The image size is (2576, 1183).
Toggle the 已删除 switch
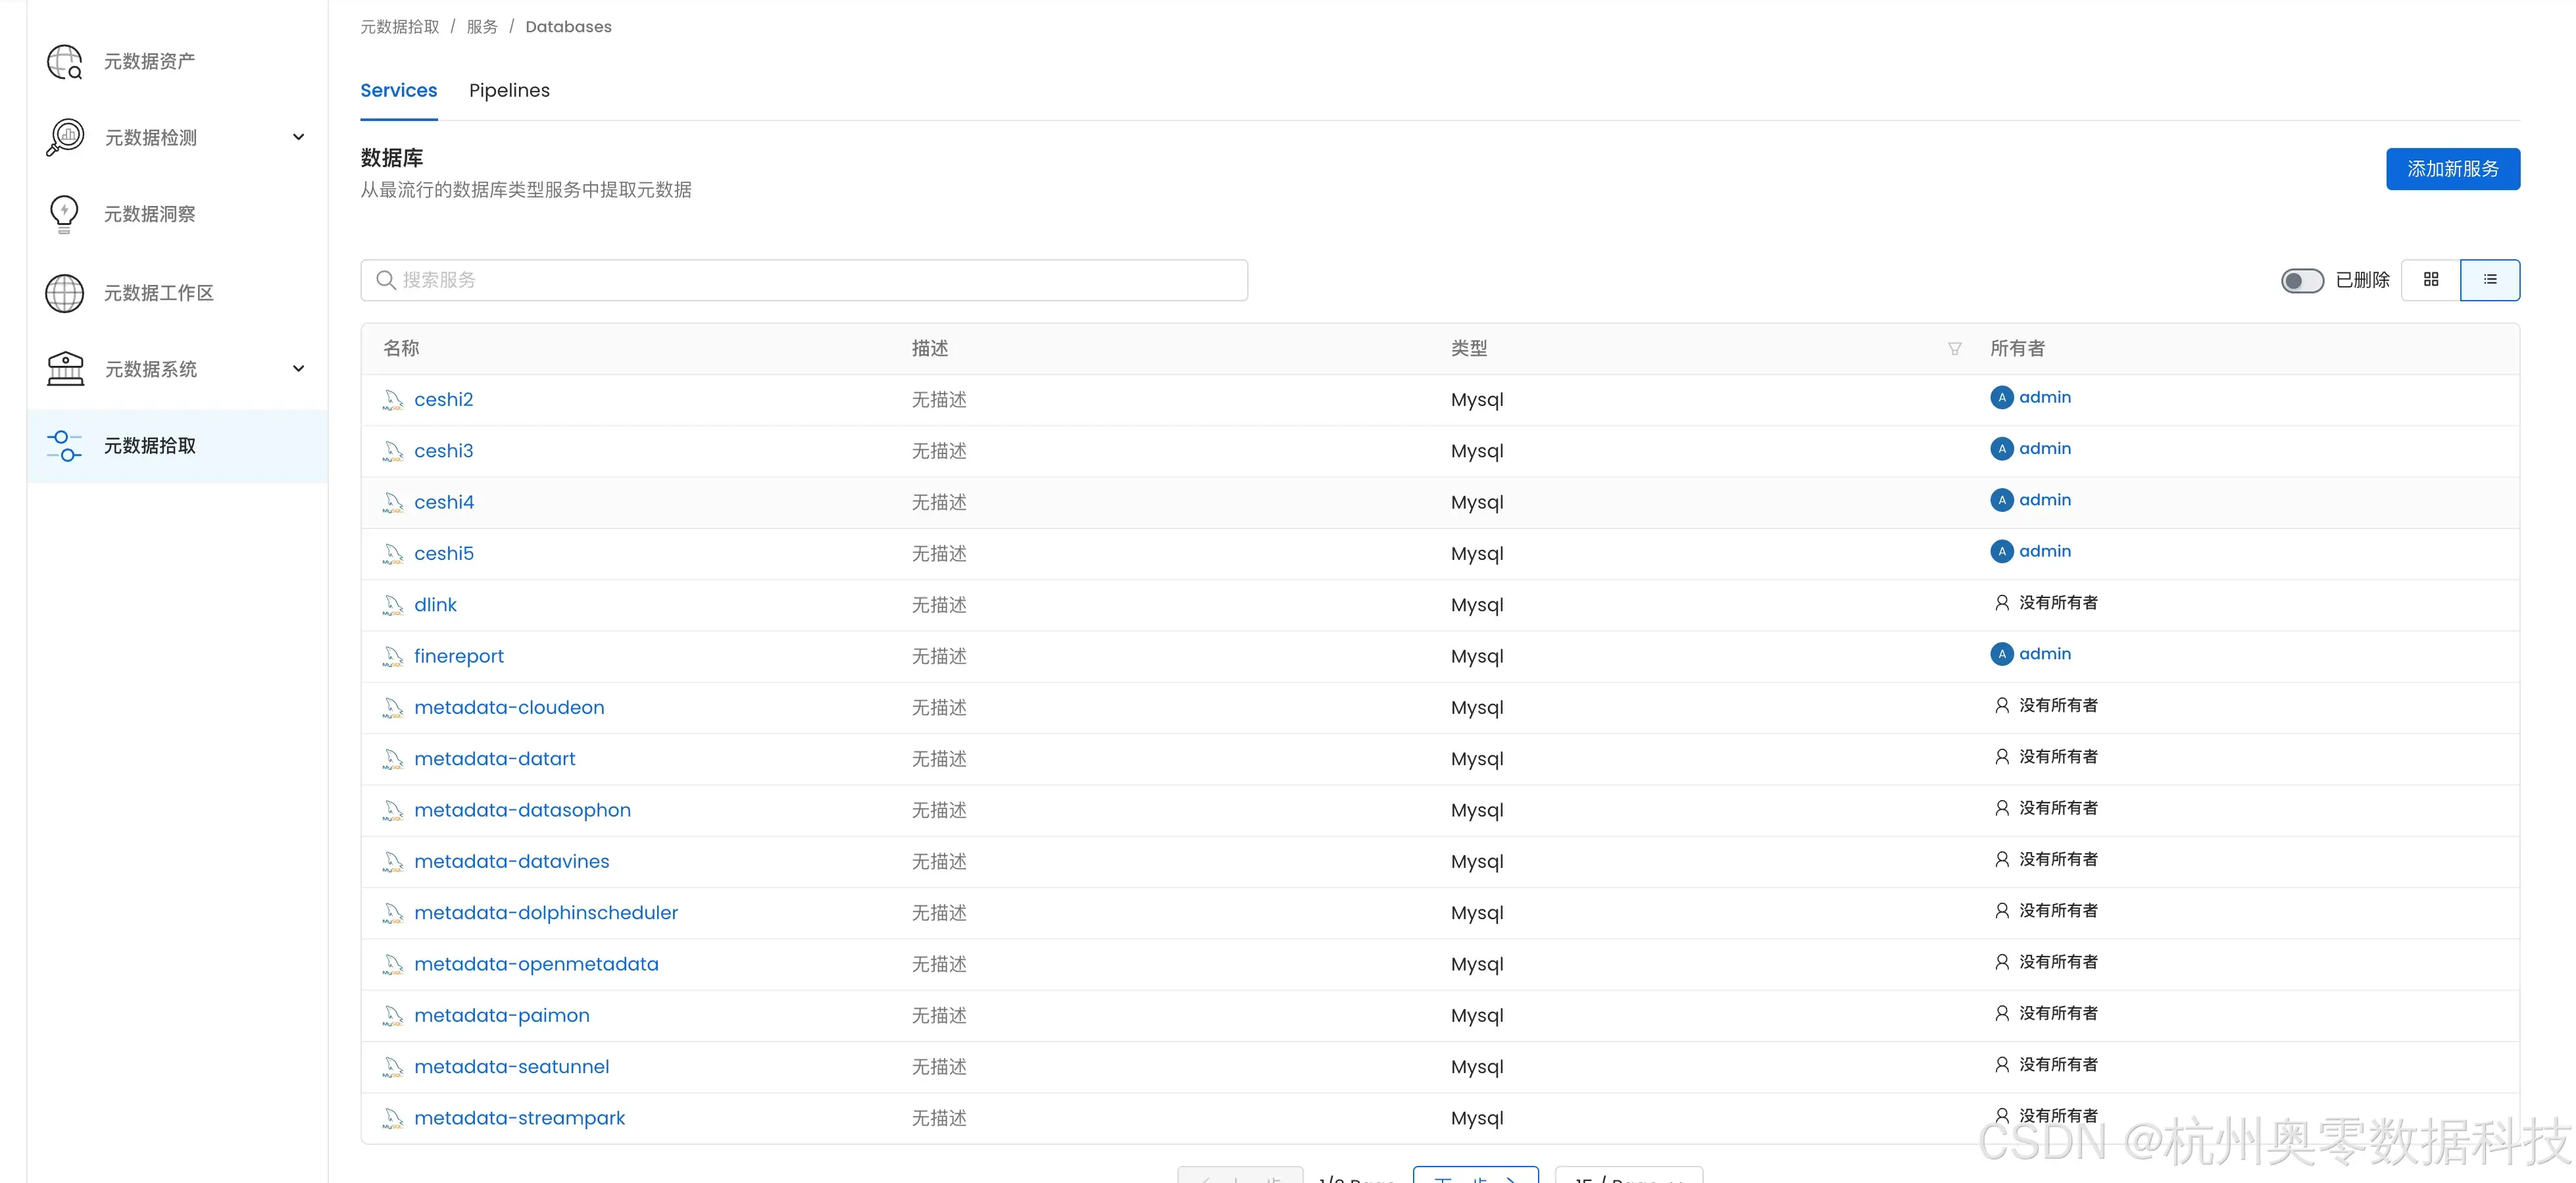[2301, 281]
